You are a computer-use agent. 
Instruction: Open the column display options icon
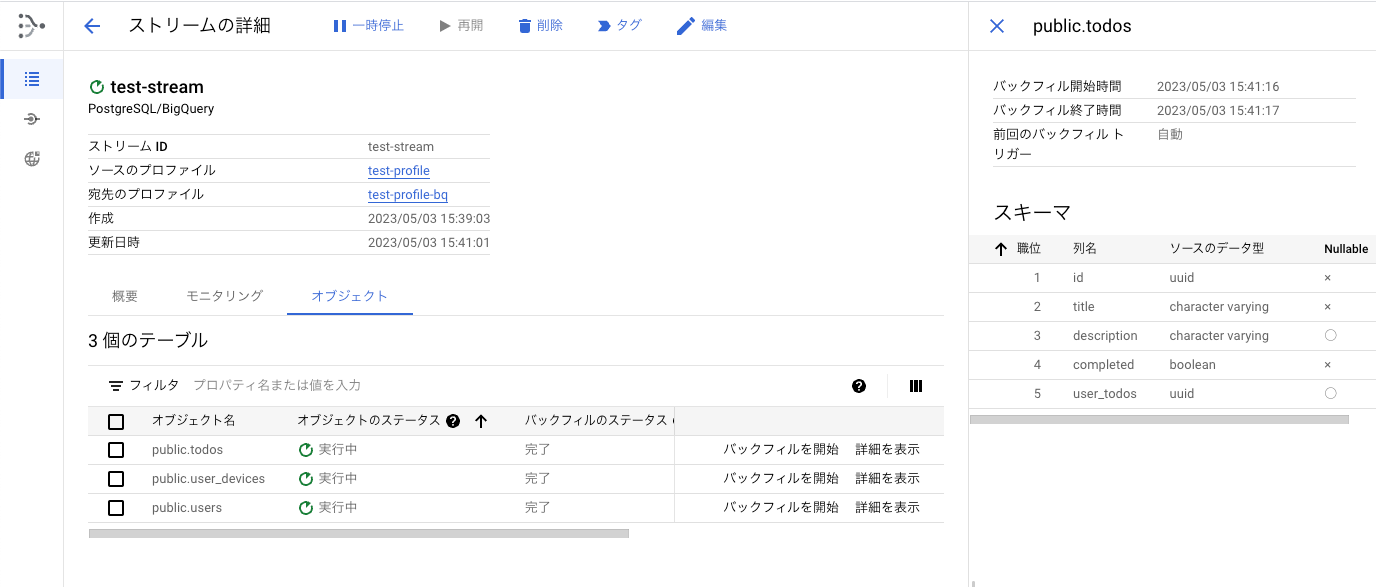(x=916, y=386)
